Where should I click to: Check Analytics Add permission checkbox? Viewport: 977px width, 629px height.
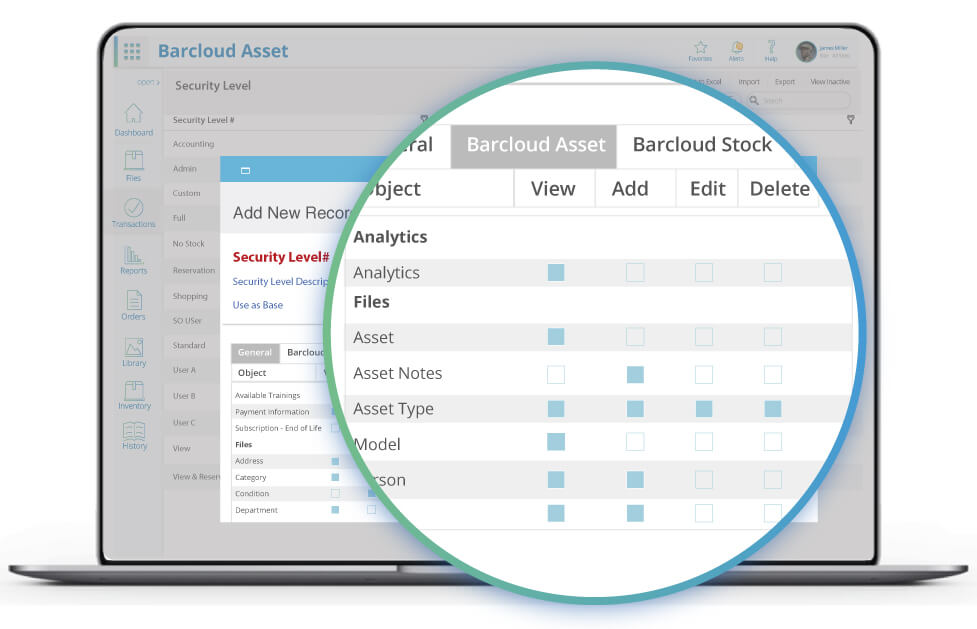635,272
